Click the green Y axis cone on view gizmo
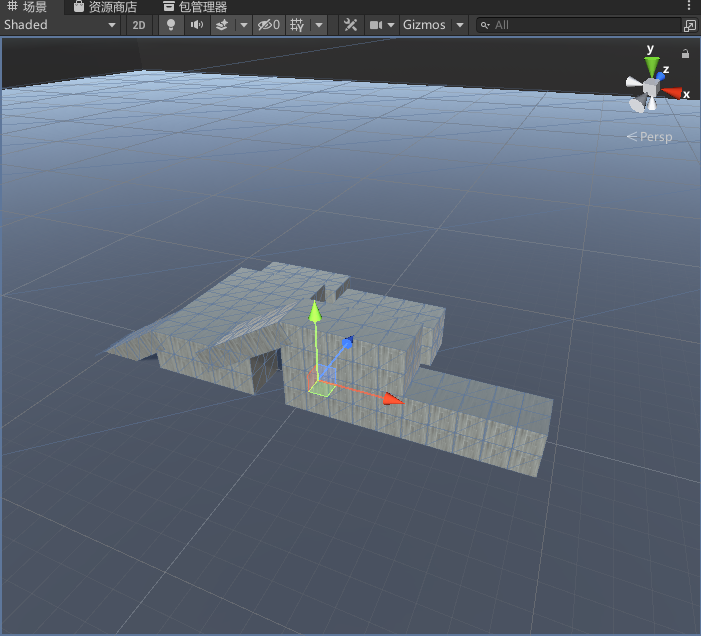The width and height of the screenshot is (701, 636). click(652, 66)
